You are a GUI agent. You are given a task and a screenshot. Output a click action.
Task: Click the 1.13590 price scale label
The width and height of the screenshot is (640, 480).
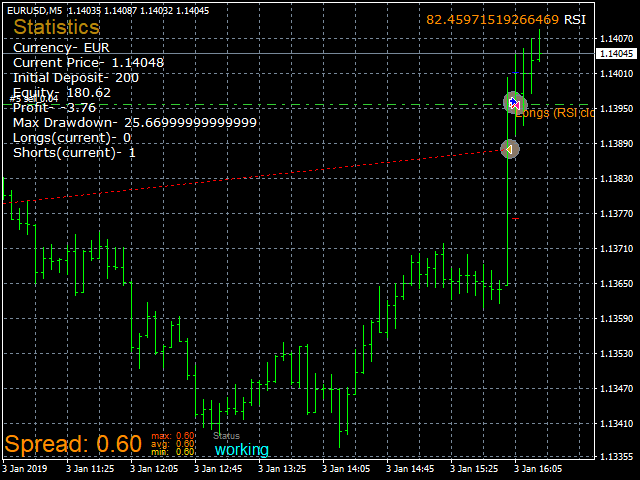(616, 319)
